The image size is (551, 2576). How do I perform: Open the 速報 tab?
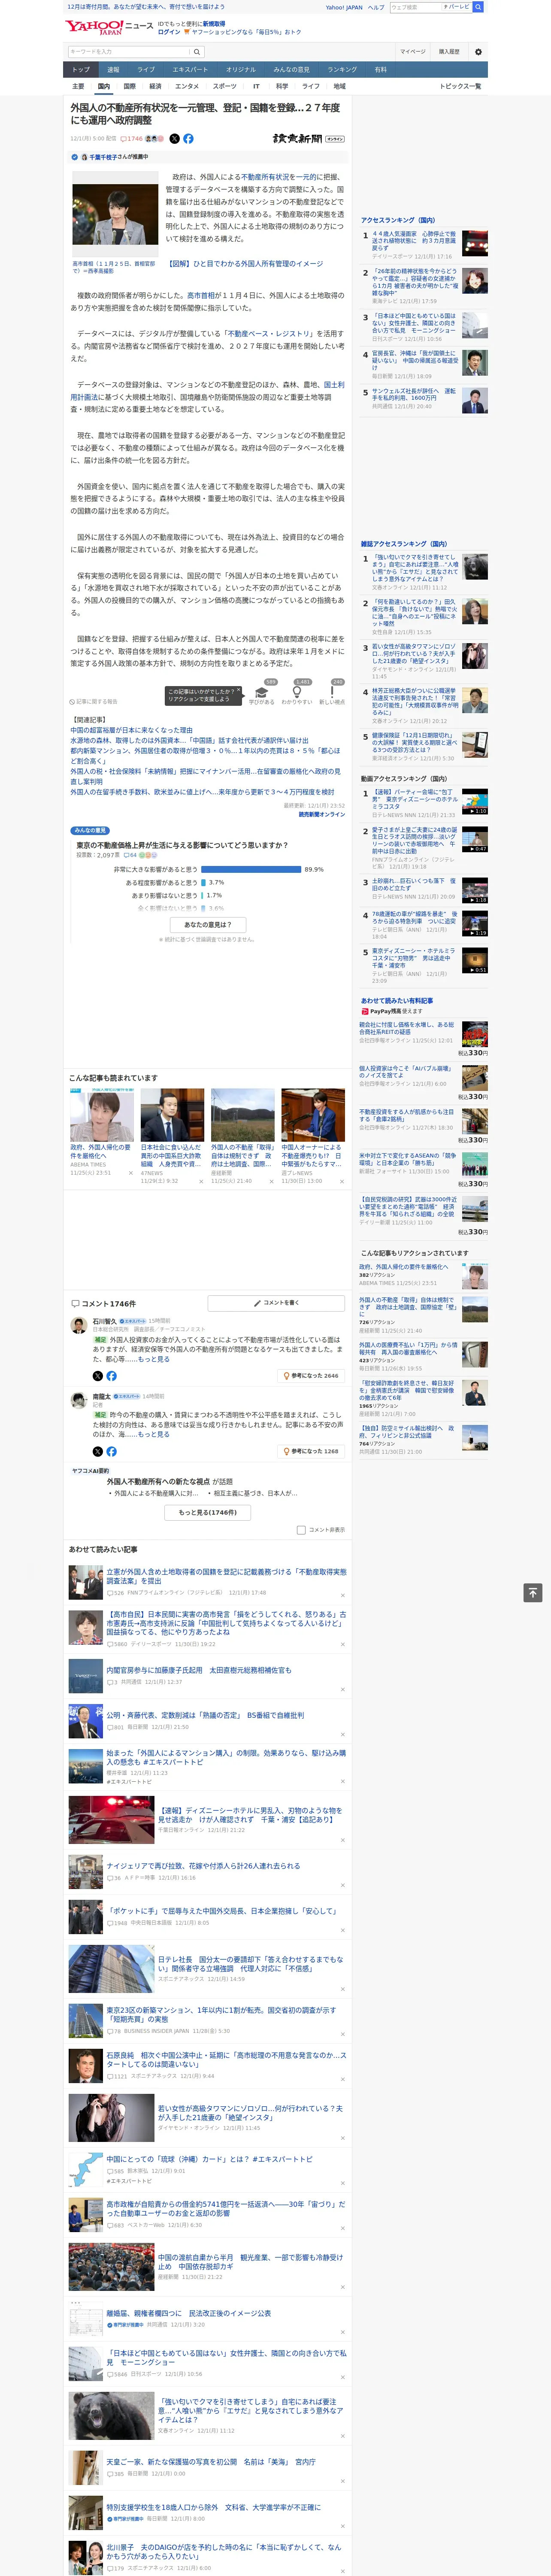(x=113, y=70)
